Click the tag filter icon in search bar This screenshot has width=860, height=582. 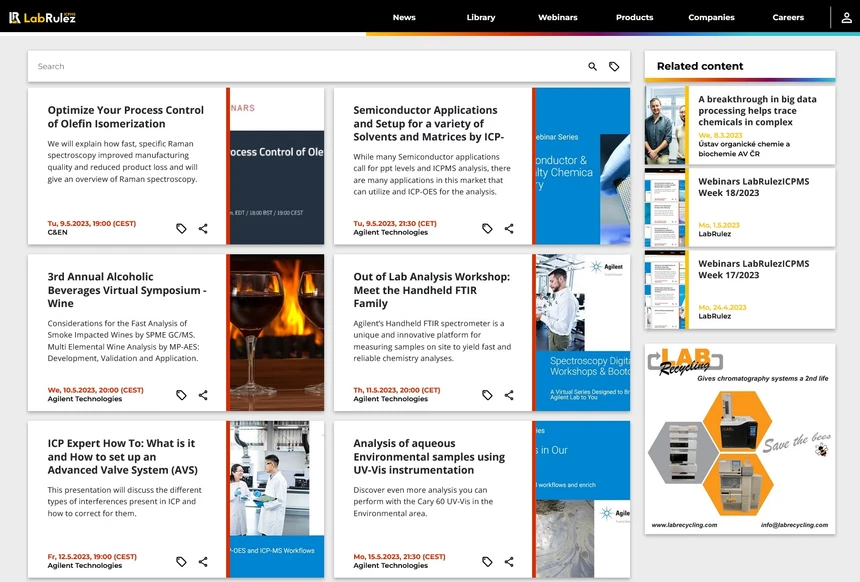tap(614, 66)
